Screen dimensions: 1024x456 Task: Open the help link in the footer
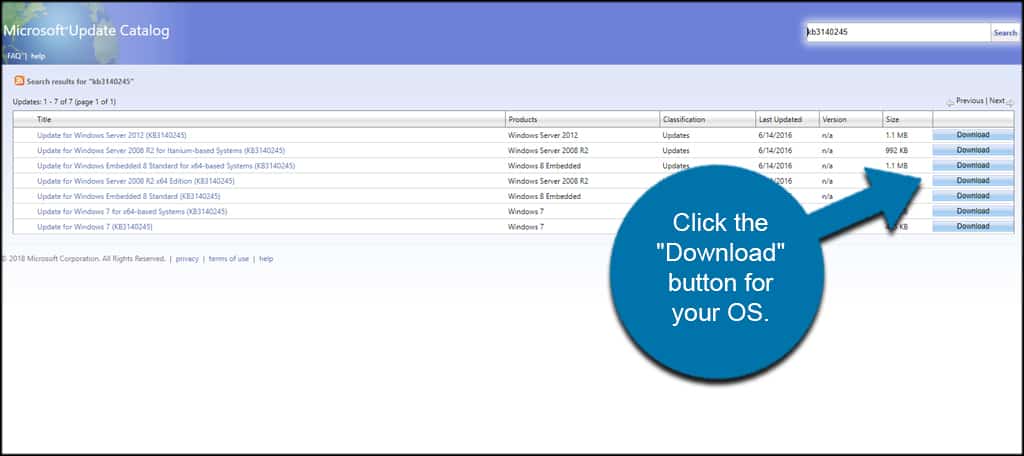[266, 259]
